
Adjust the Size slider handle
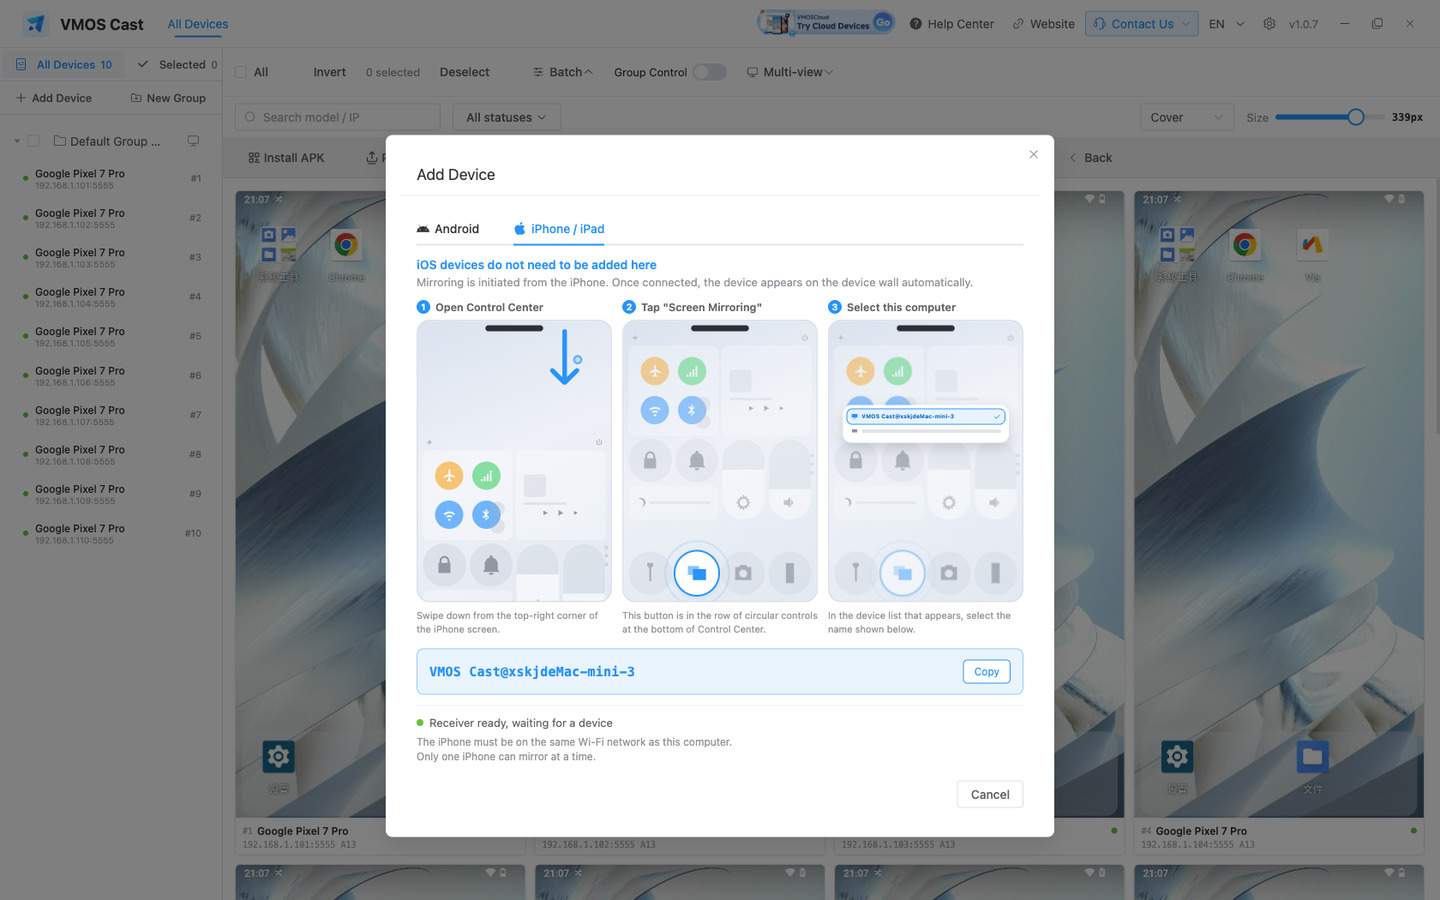point(1355,117)
